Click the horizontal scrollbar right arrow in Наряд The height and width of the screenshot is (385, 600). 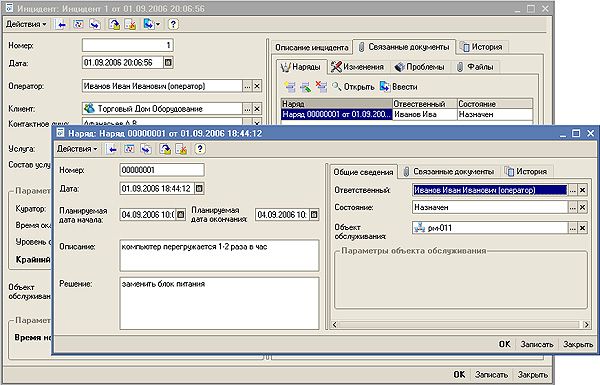(x=586, y=325)
